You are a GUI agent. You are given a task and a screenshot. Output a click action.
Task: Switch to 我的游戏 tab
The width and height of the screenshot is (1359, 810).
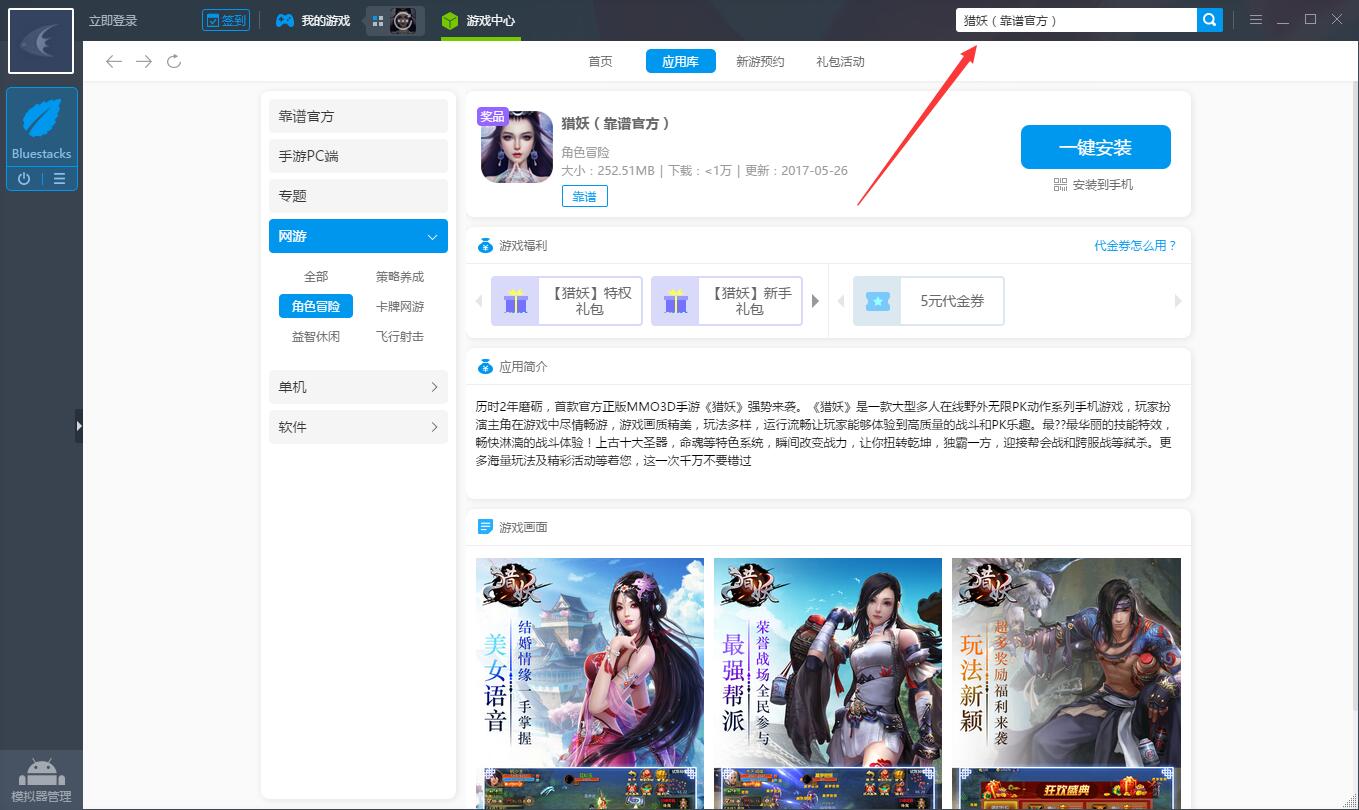click(313, 20)
